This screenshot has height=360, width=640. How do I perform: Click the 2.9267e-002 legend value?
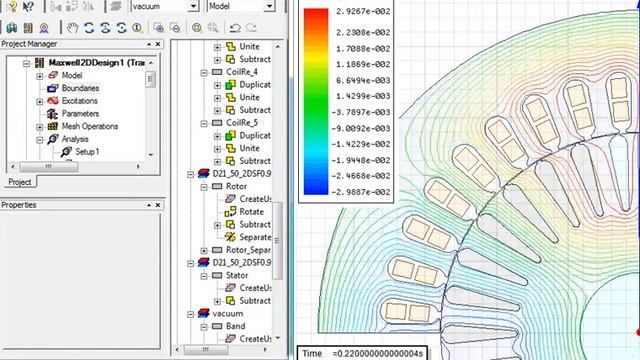click(x=363, y=11)
